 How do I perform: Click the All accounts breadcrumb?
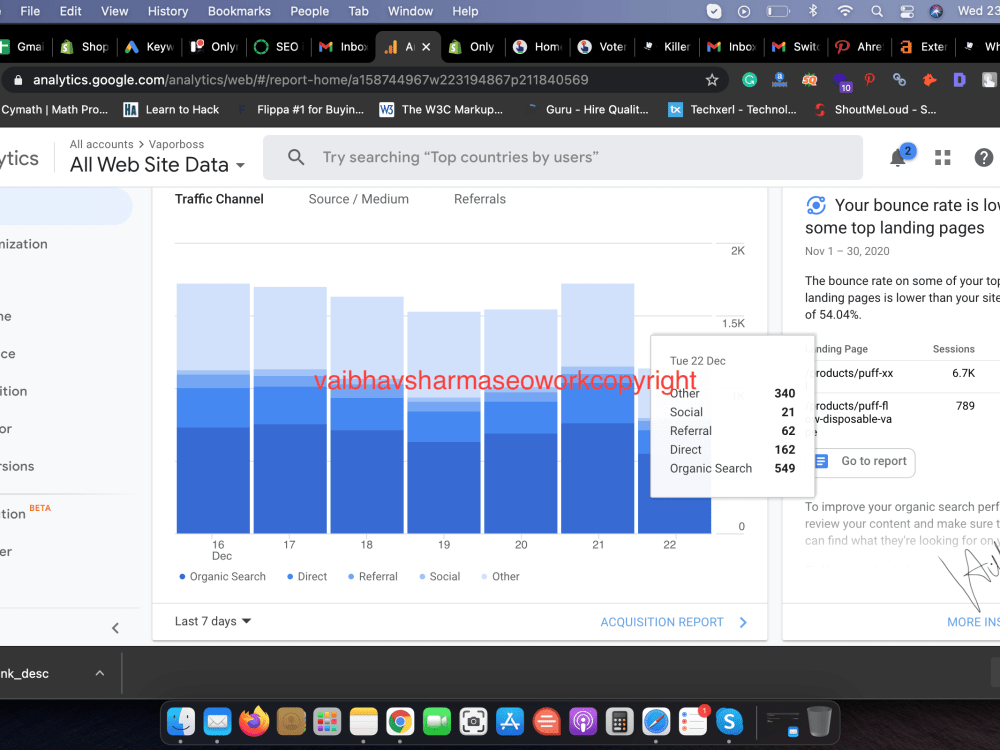click(x=101, y=144)
